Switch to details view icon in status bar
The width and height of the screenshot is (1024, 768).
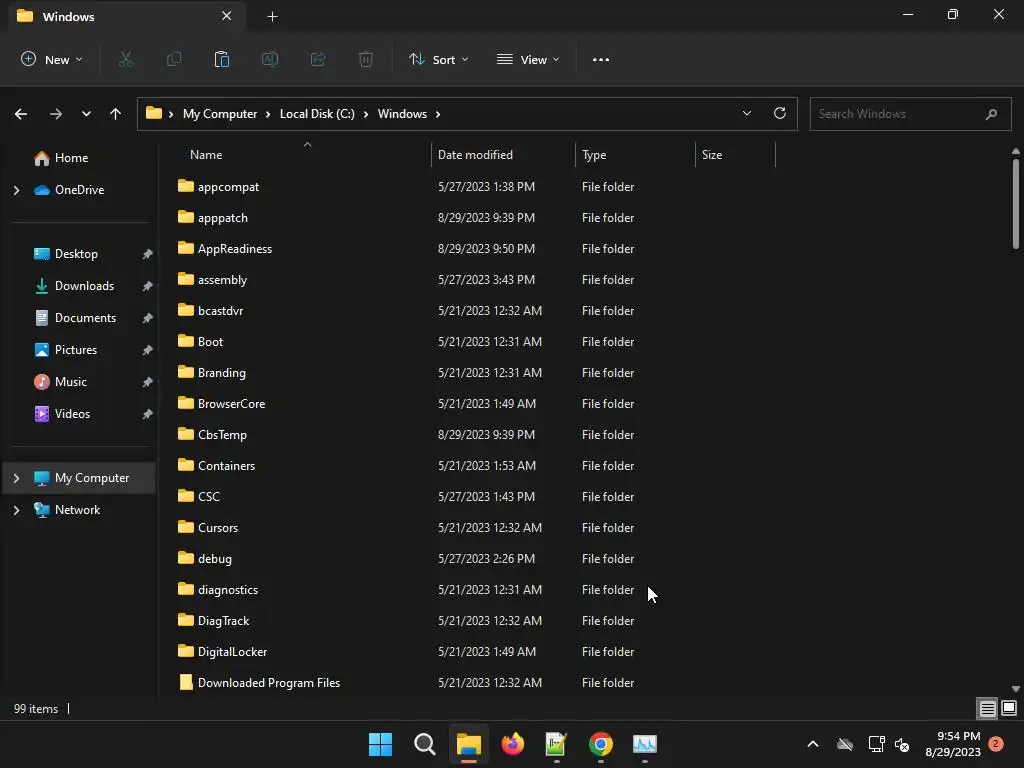coord(987,709)
